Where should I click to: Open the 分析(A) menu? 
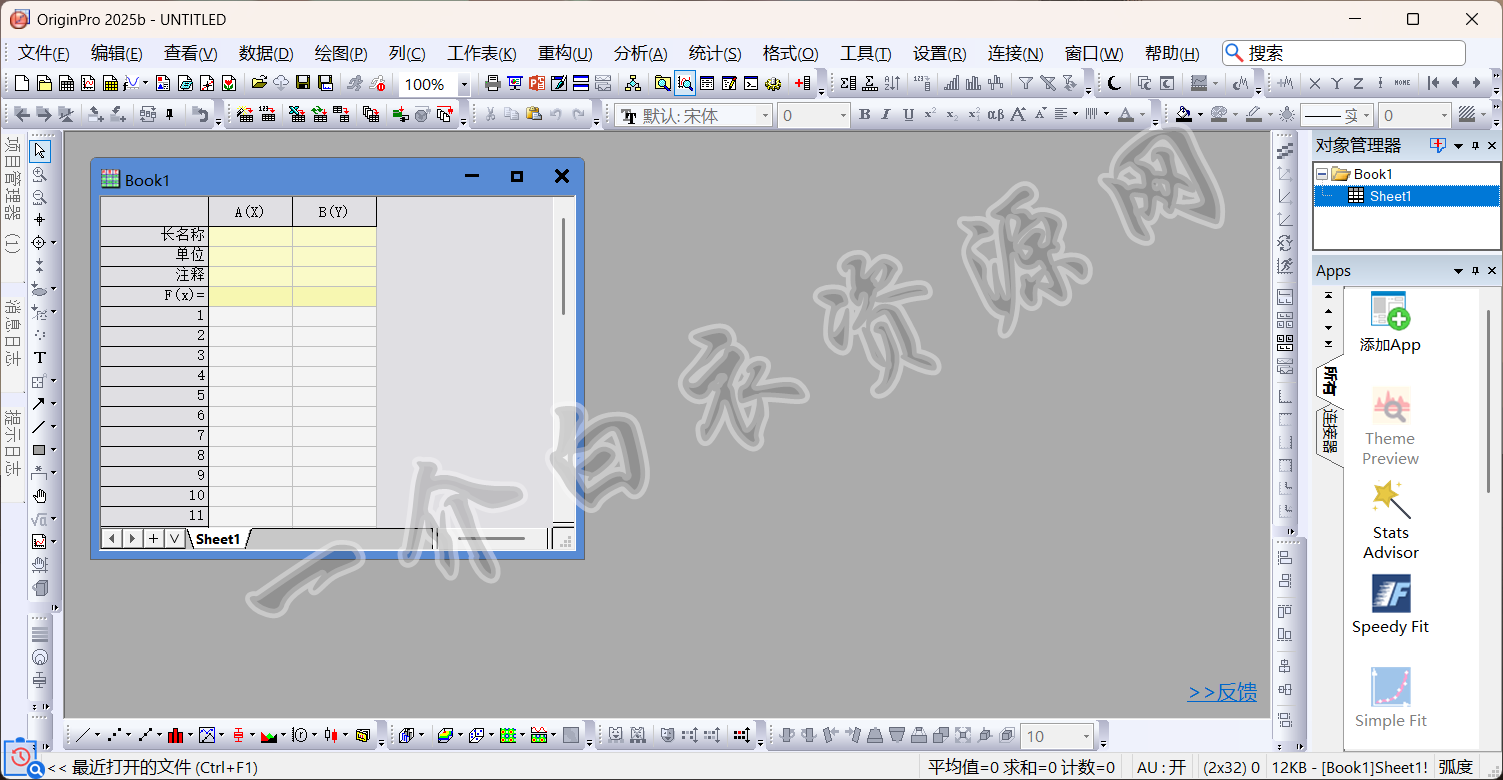point(640,53)
